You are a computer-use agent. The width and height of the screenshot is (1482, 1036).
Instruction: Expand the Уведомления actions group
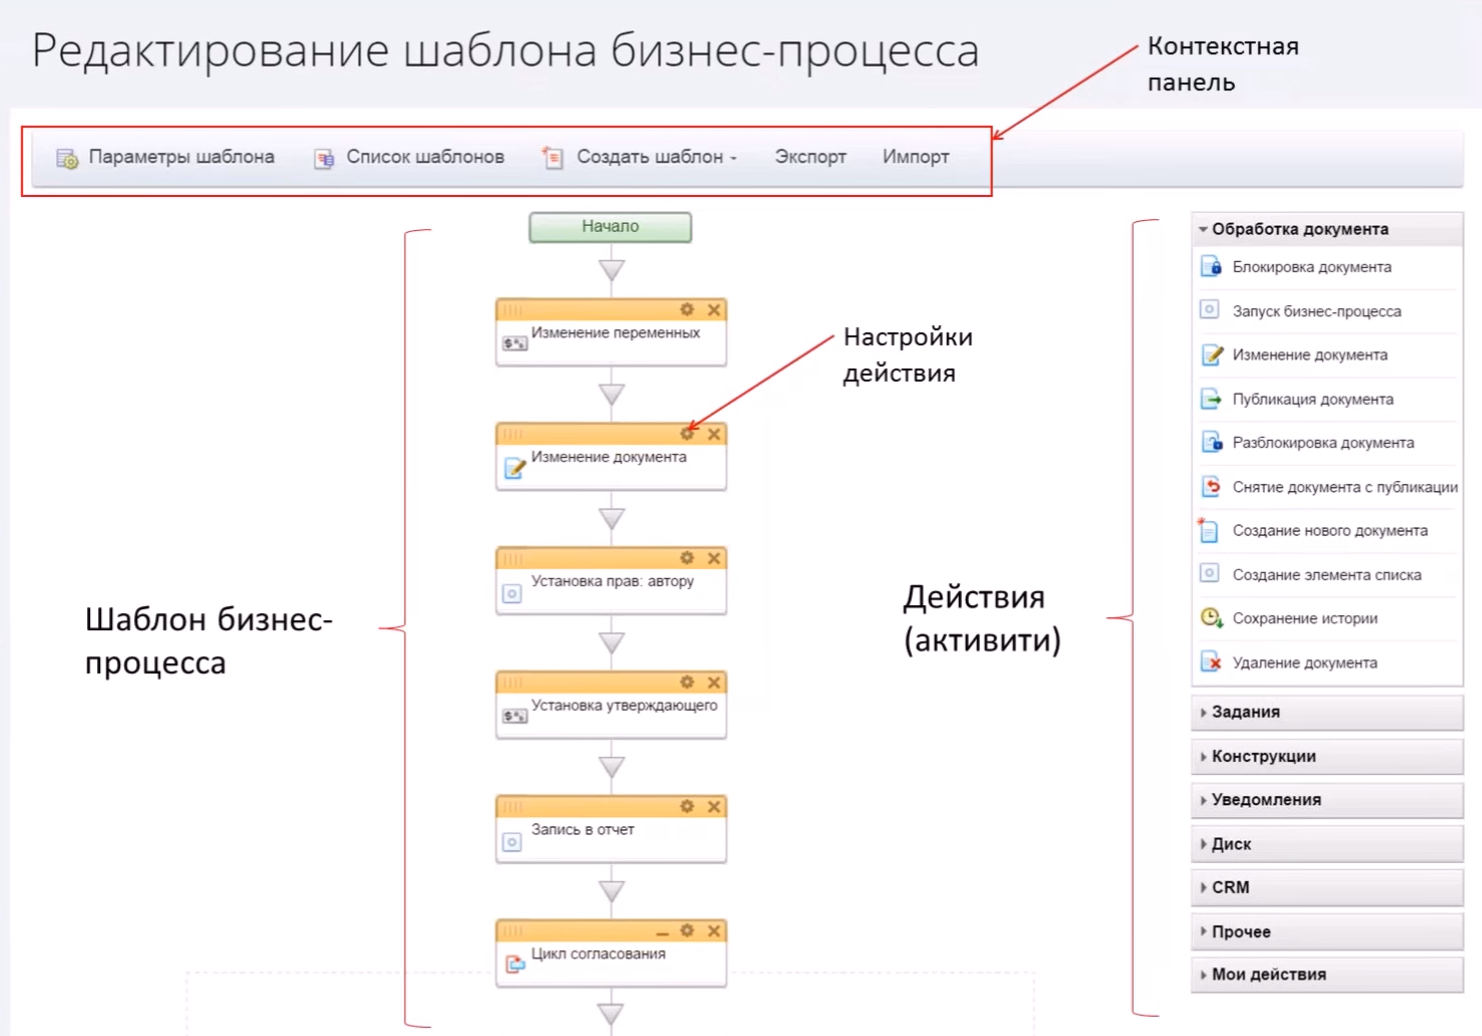(1266, 800)
